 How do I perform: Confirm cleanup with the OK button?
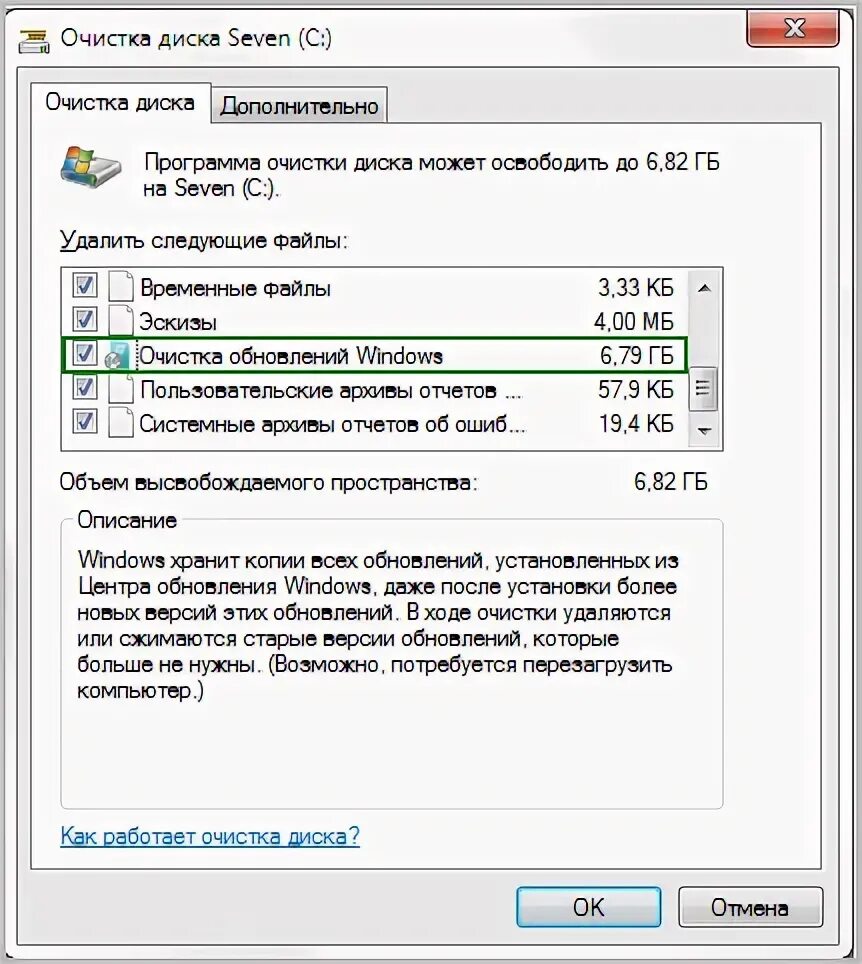click(x=588, y=907)
